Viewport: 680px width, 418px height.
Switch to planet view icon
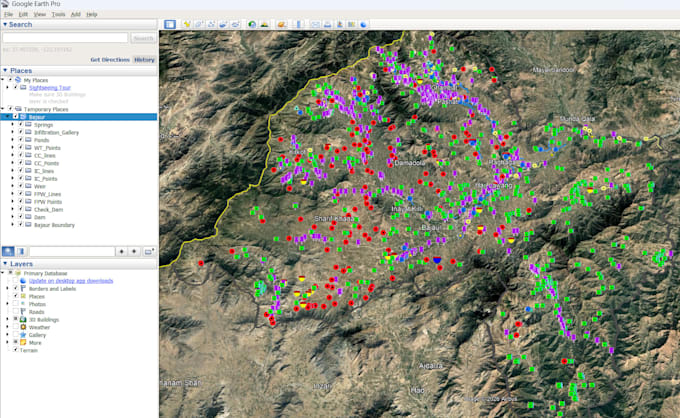click(282, 24)
